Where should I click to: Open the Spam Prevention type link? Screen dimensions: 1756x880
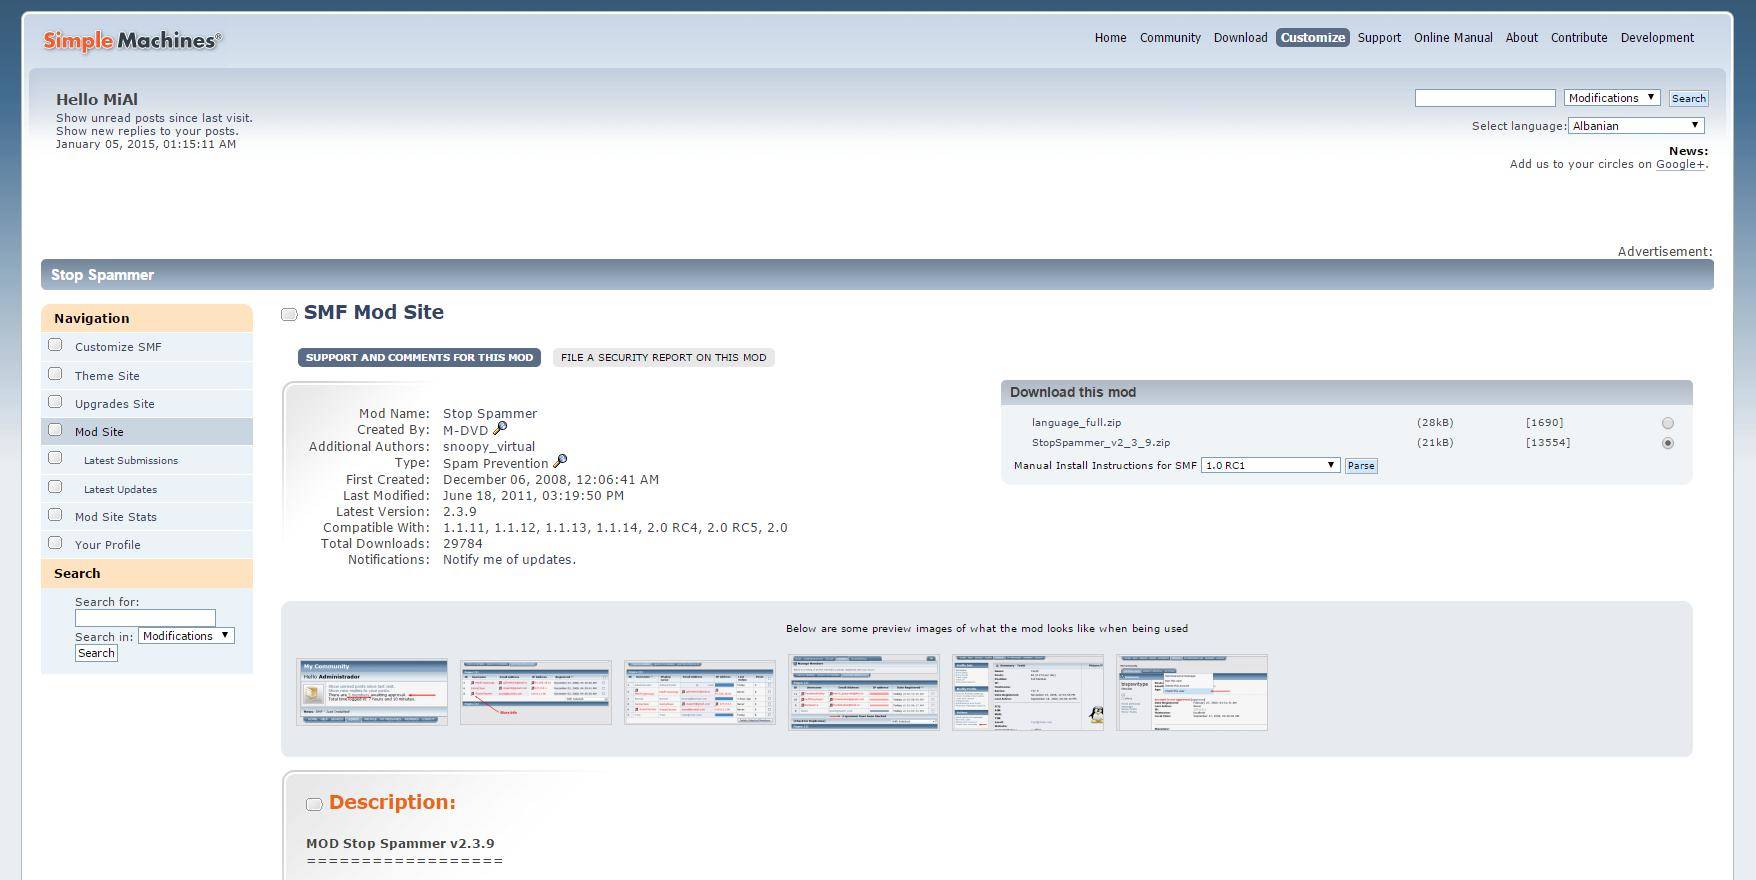pos(495,464)
